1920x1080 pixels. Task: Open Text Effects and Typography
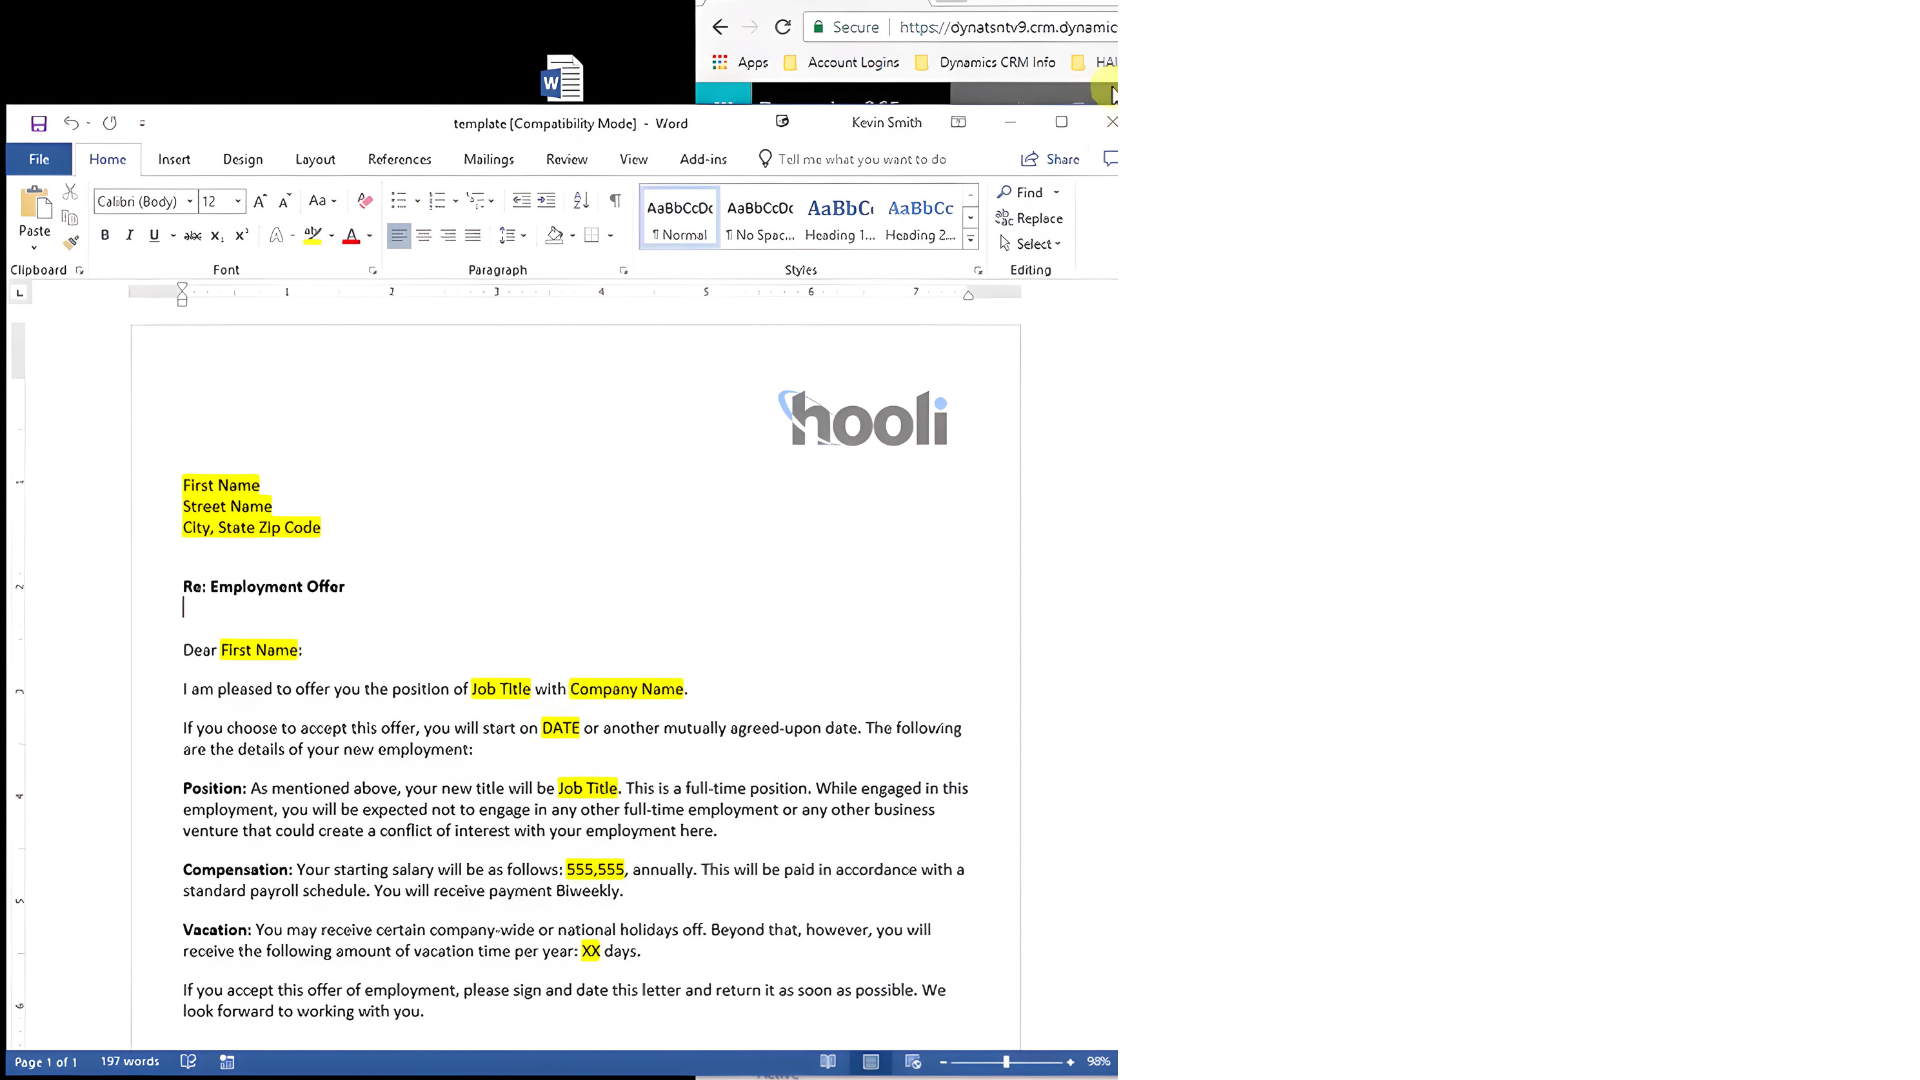pyautogui.click(x=276, y=235)
